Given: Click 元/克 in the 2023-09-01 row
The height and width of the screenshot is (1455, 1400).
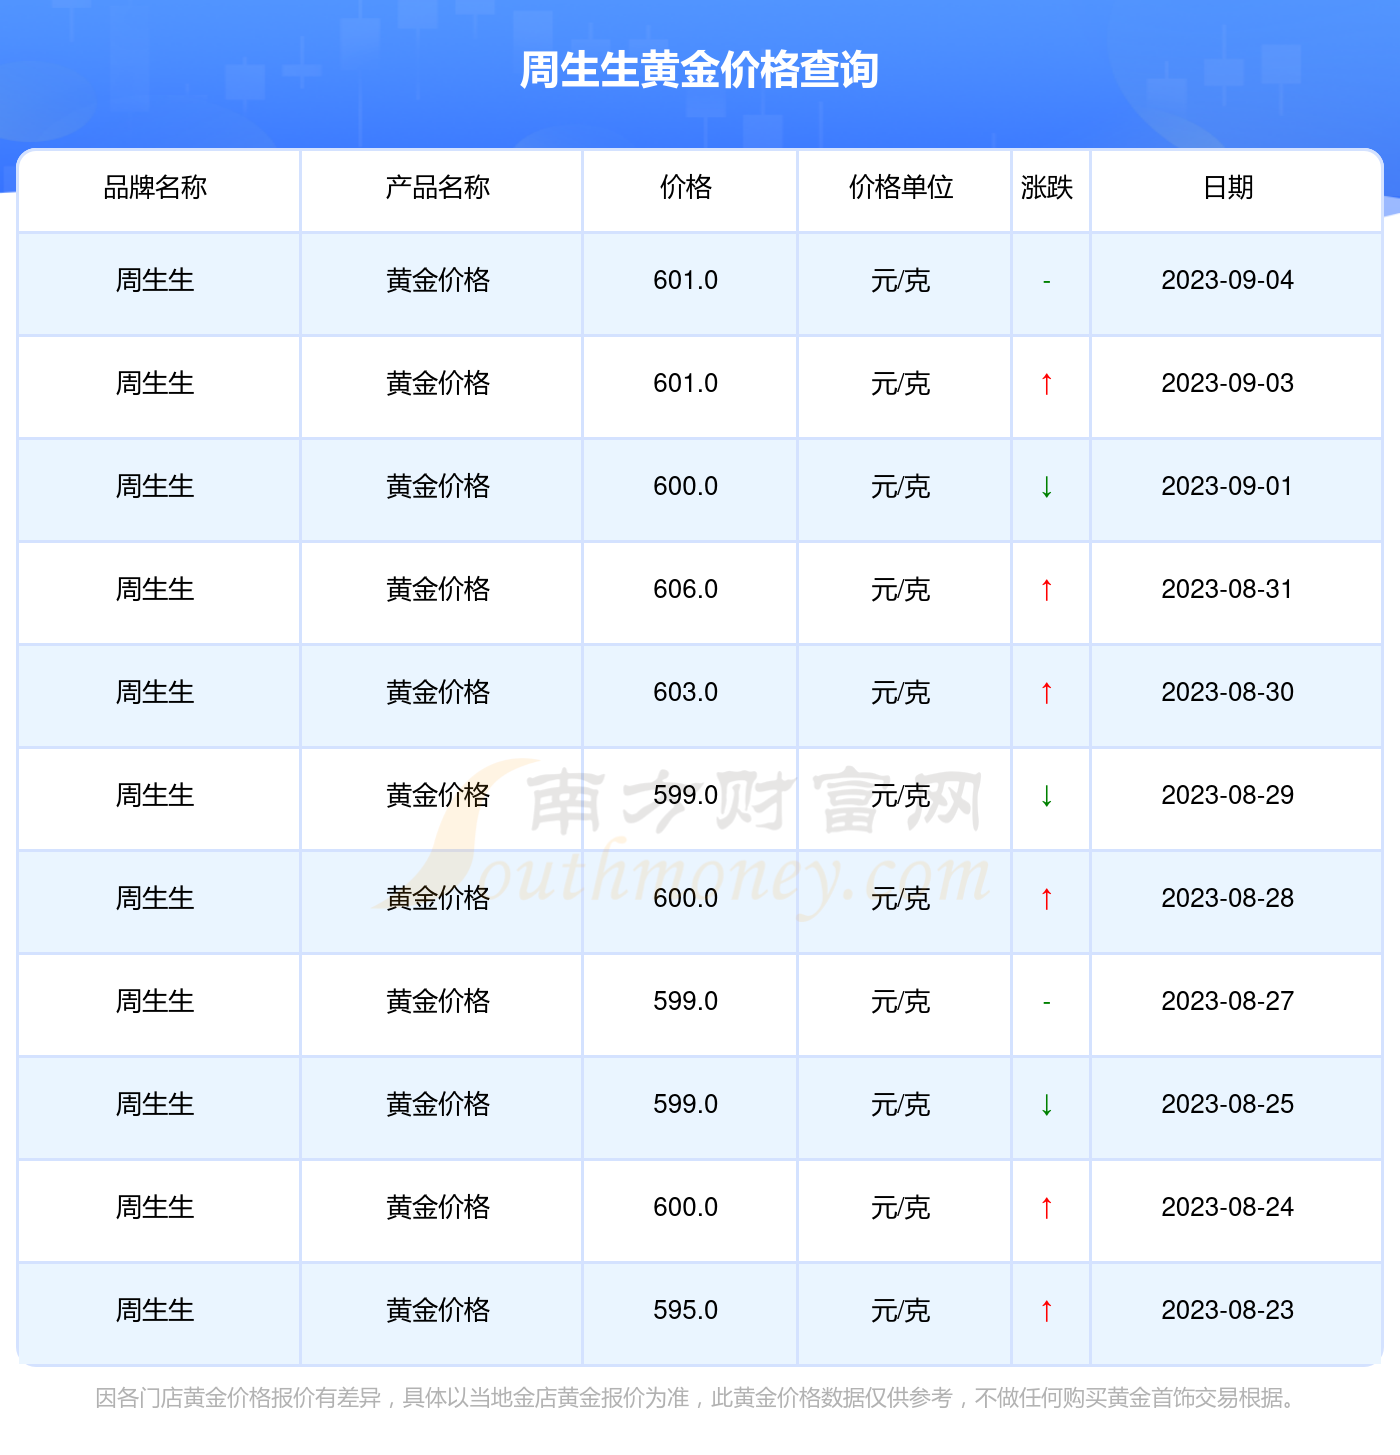Looking at the screenshot, I should [901, 487].
